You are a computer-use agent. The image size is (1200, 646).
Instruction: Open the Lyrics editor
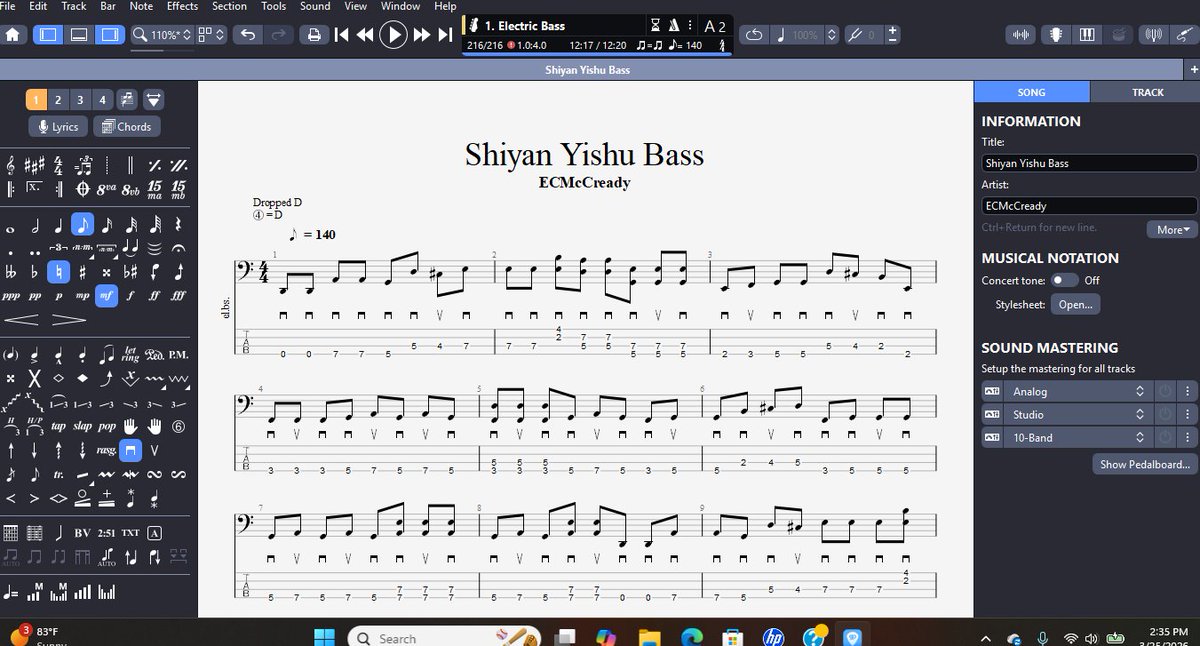click(58, 127)
